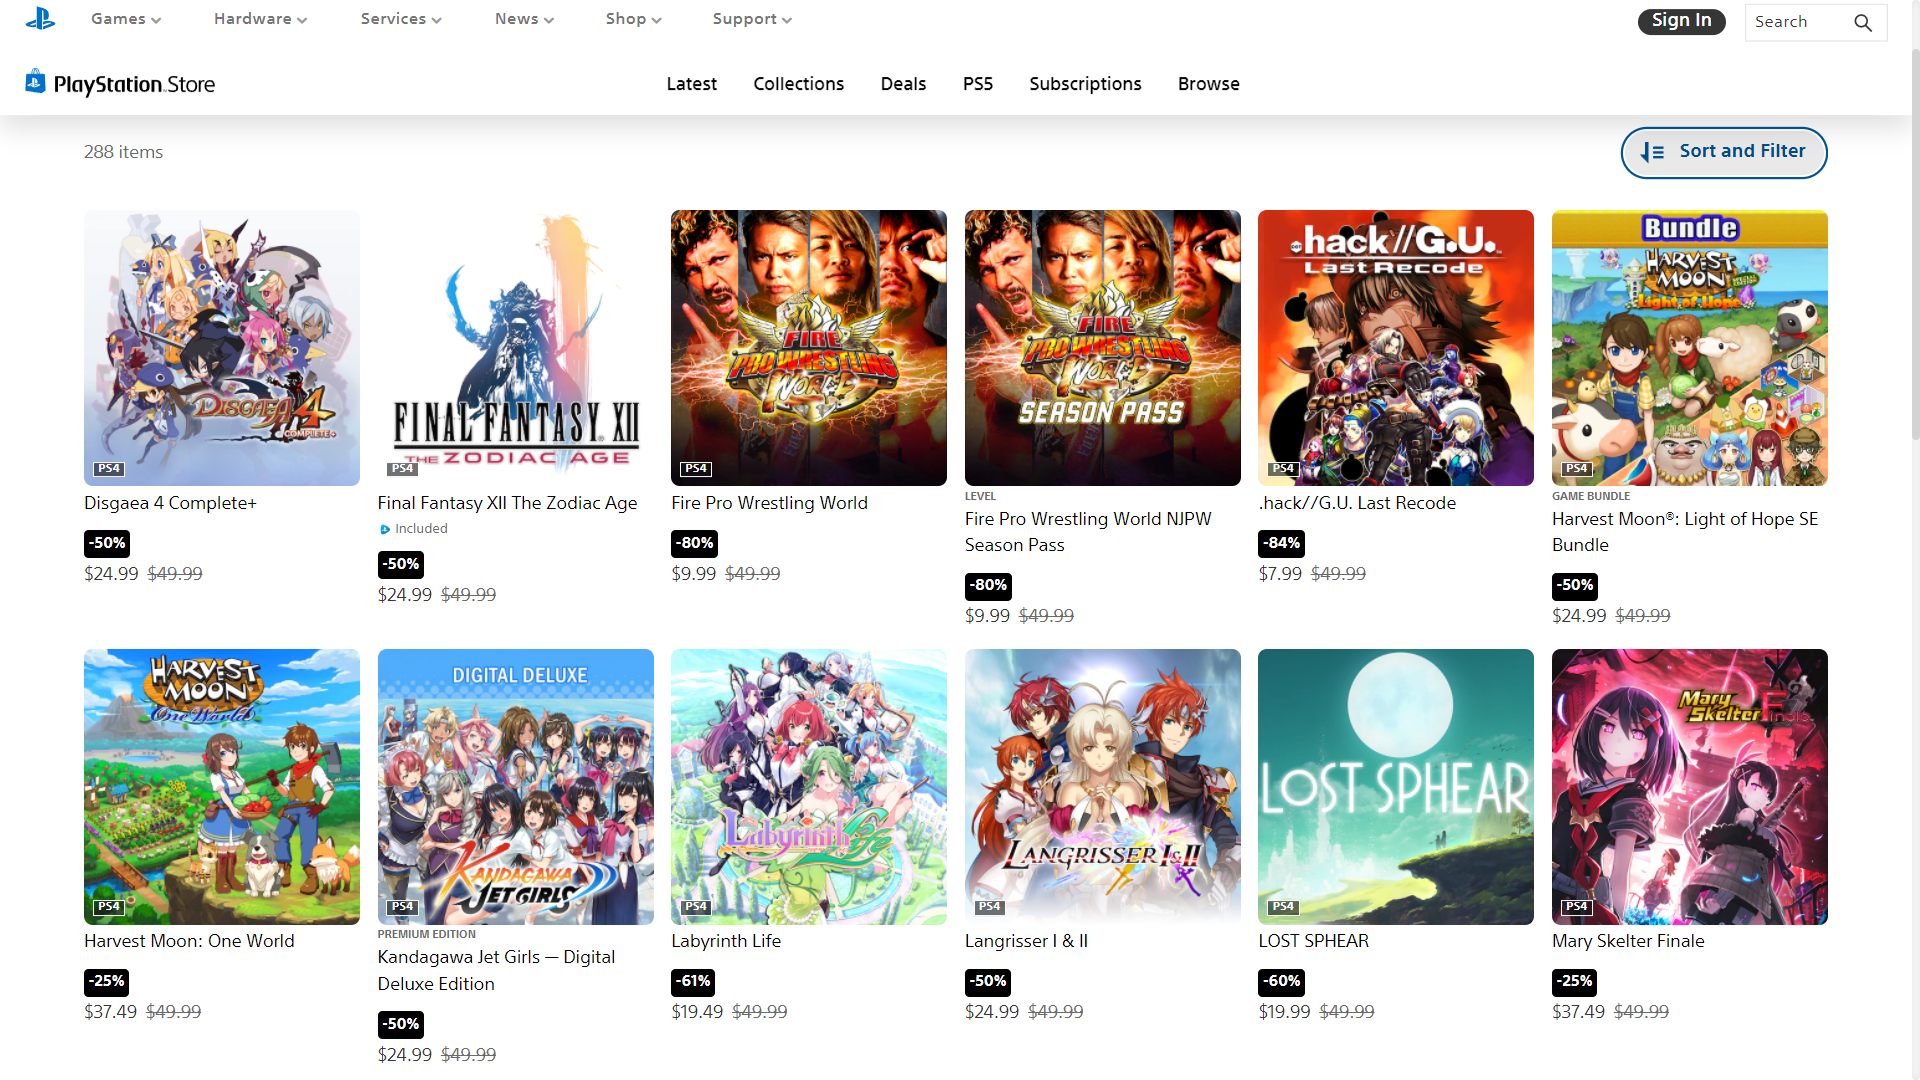Screen dimensions: 1920x1080
Task: Go to the Subscriptions tab
Action: pos(1085,84)
